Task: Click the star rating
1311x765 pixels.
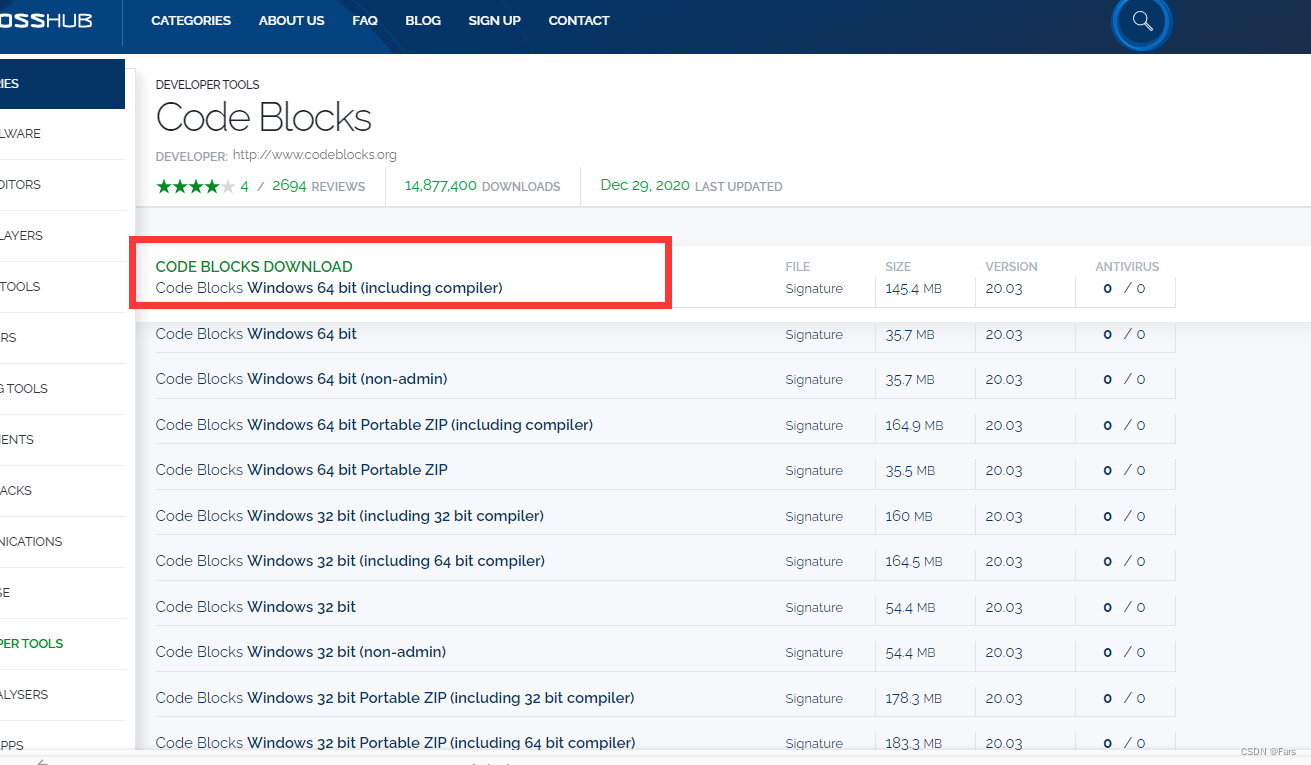Action: coord(196,186)
